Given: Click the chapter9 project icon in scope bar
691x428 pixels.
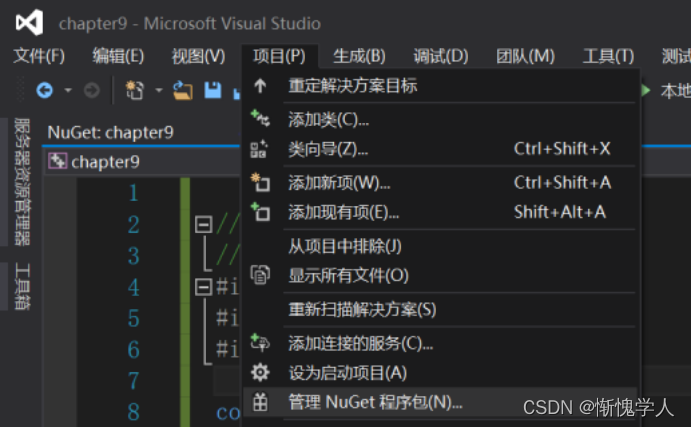Looking at the screenshot, I should [x=57, y=161].
